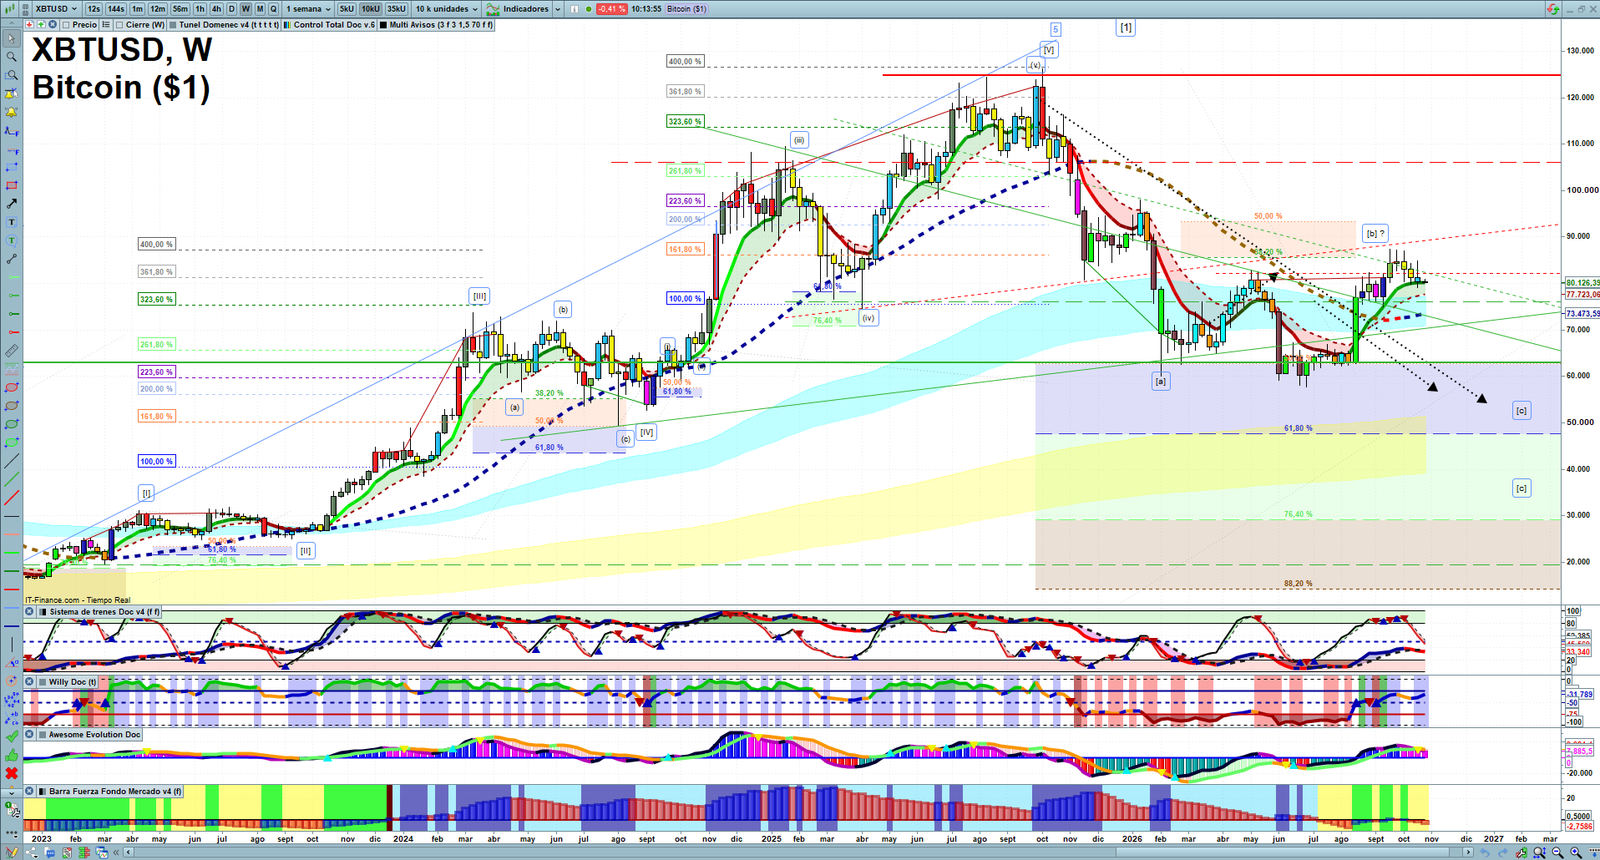Click the 35kU units button
Image resolution: width=1600 pixels, height=860 pixels.
(397, 9)
